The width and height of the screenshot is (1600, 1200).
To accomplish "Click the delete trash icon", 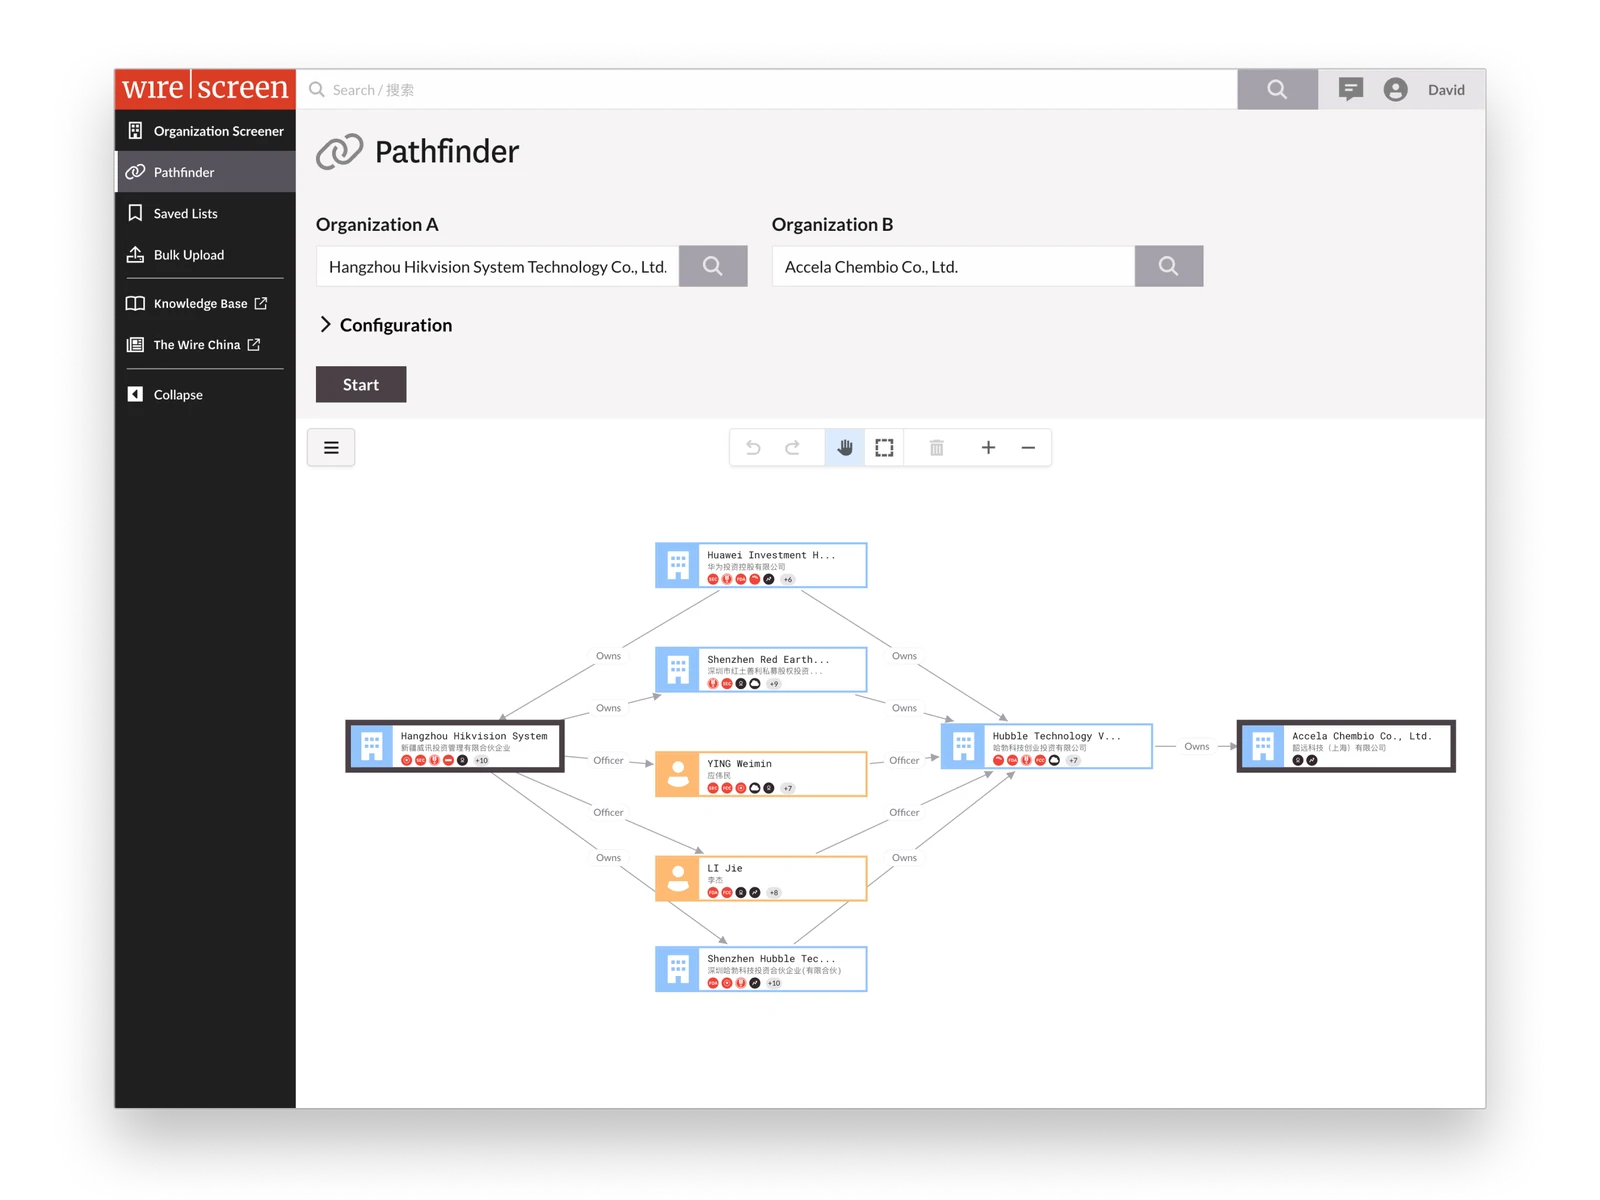I will [936, 448].
